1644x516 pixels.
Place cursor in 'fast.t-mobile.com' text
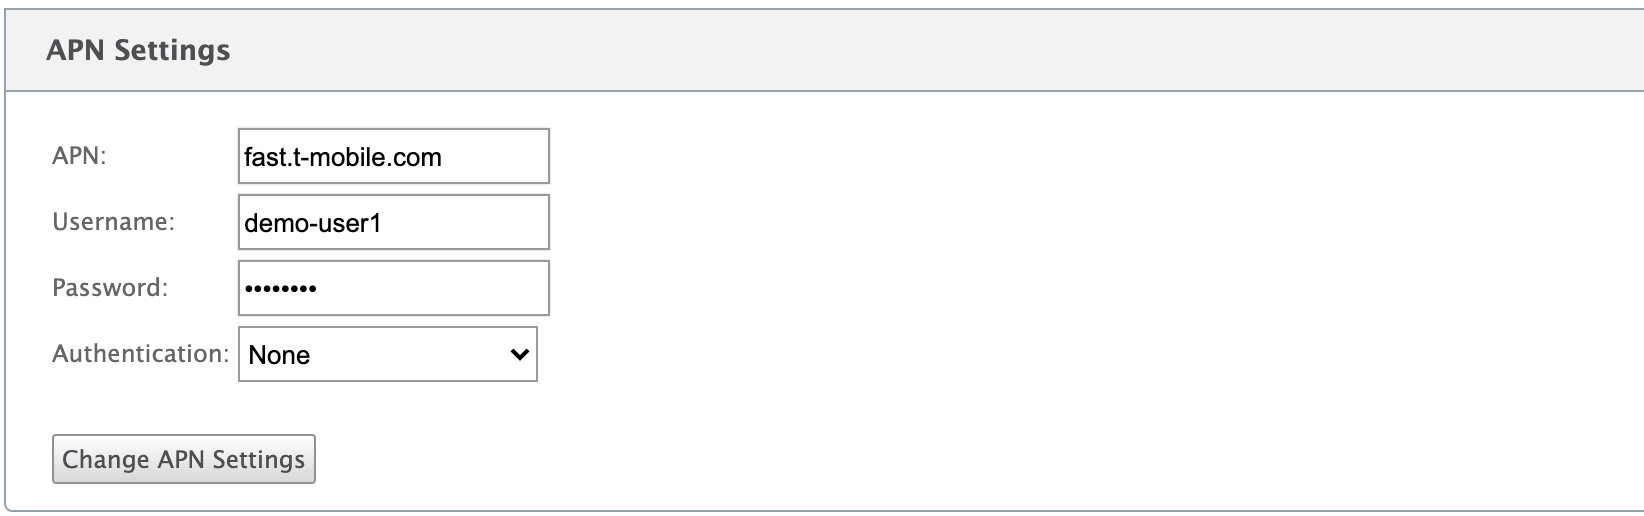[343, 157]
